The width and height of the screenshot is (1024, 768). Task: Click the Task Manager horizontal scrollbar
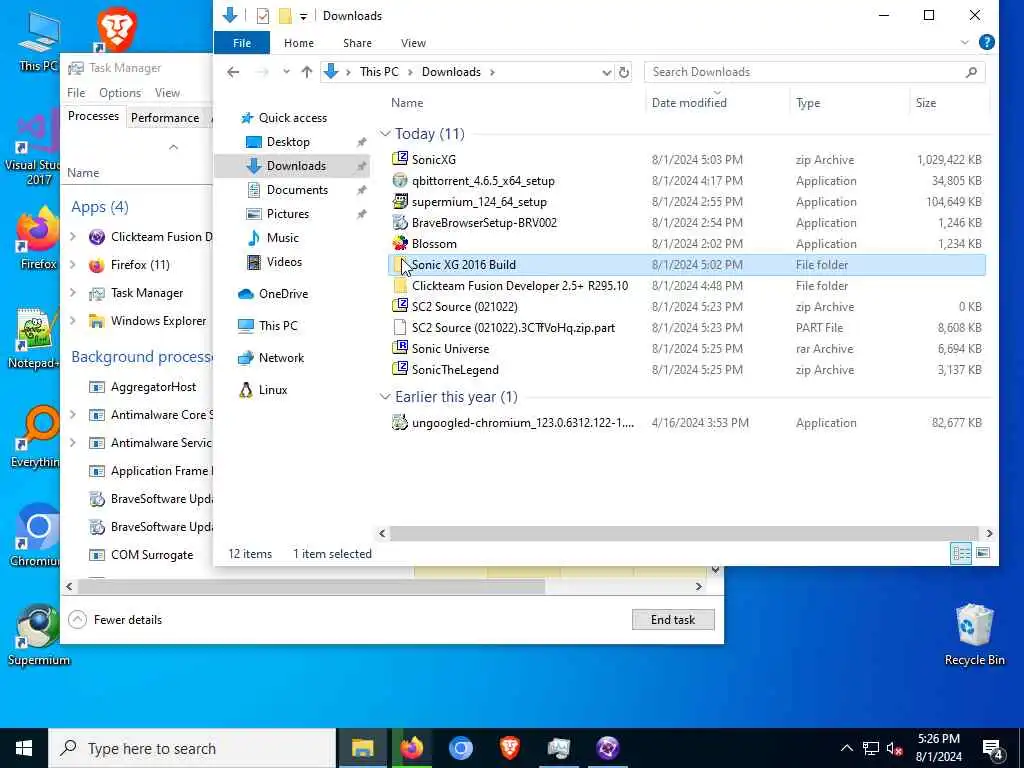point(312,586)
